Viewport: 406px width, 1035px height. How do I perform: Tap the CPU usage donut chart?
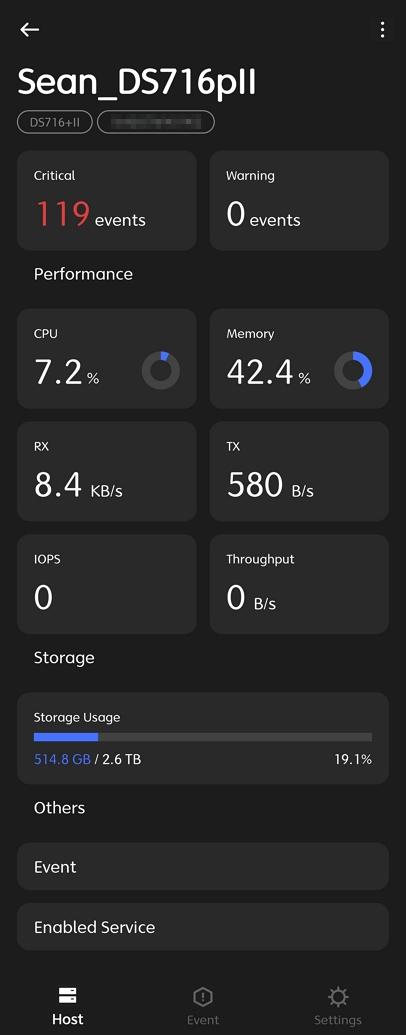point(161,370)
